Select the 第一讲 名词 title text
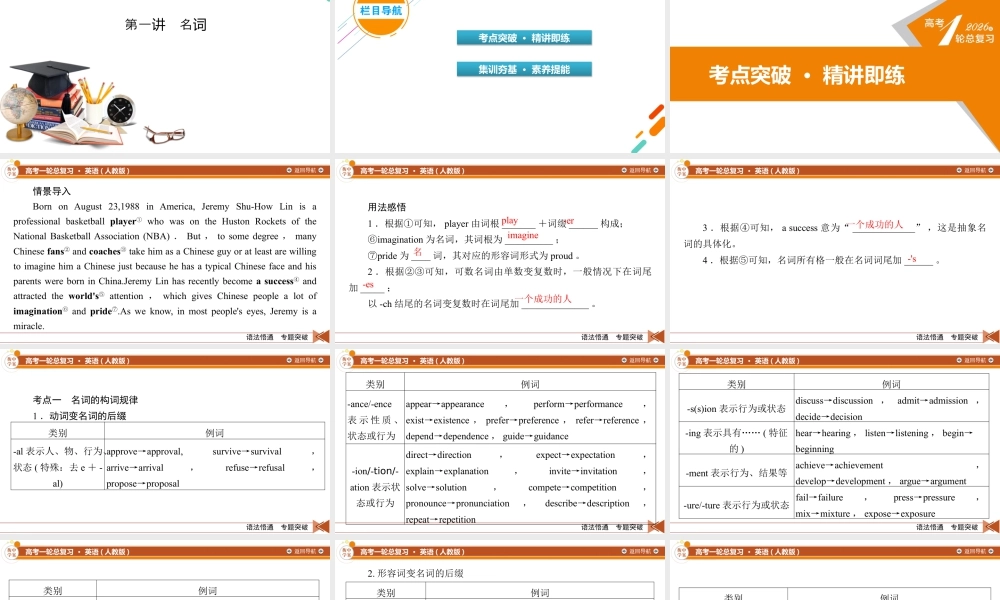 (x=165, y=25)
